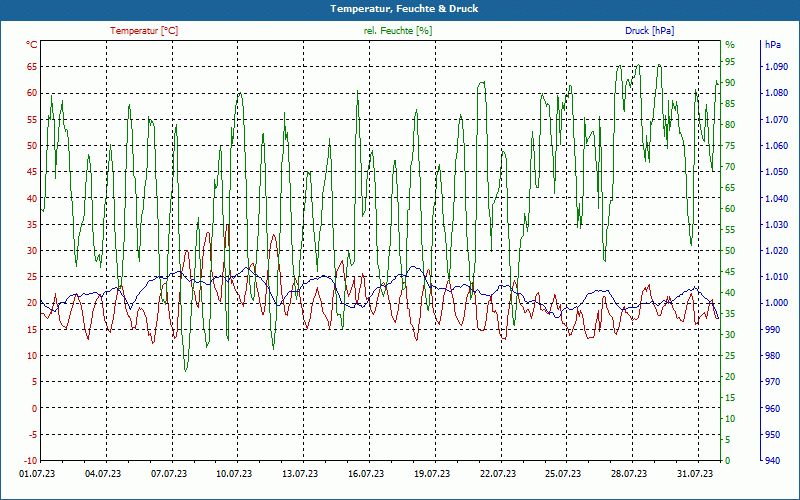800x500 pixels.
Task: Click the red "°C" unit on temperature axis
Action: [32, 45]
